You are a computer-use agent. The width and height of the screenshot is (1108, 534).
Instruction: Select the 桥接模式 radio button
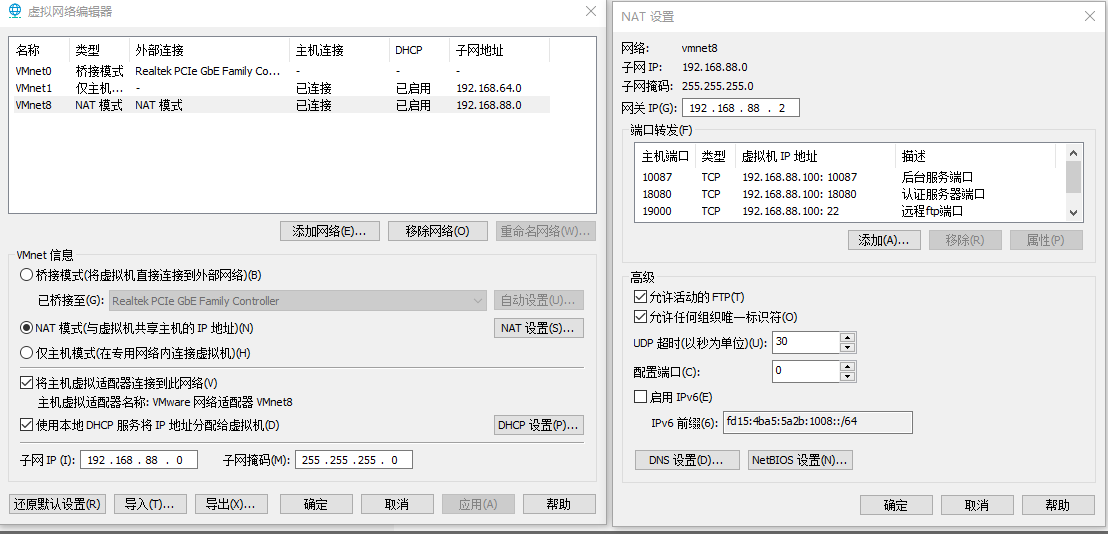click(26, 275)
